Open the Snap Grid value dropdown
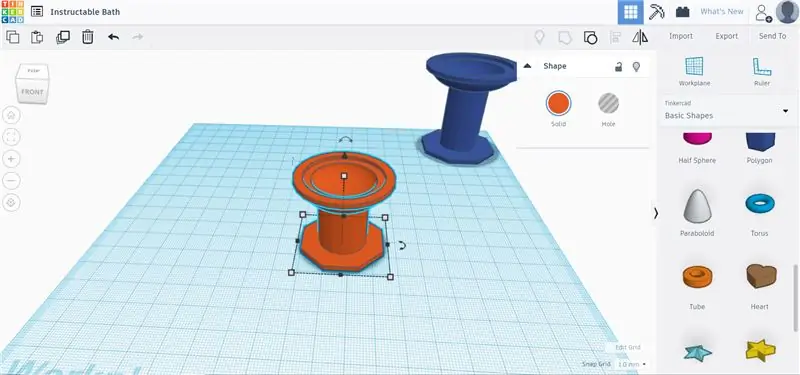 [632, 364]
